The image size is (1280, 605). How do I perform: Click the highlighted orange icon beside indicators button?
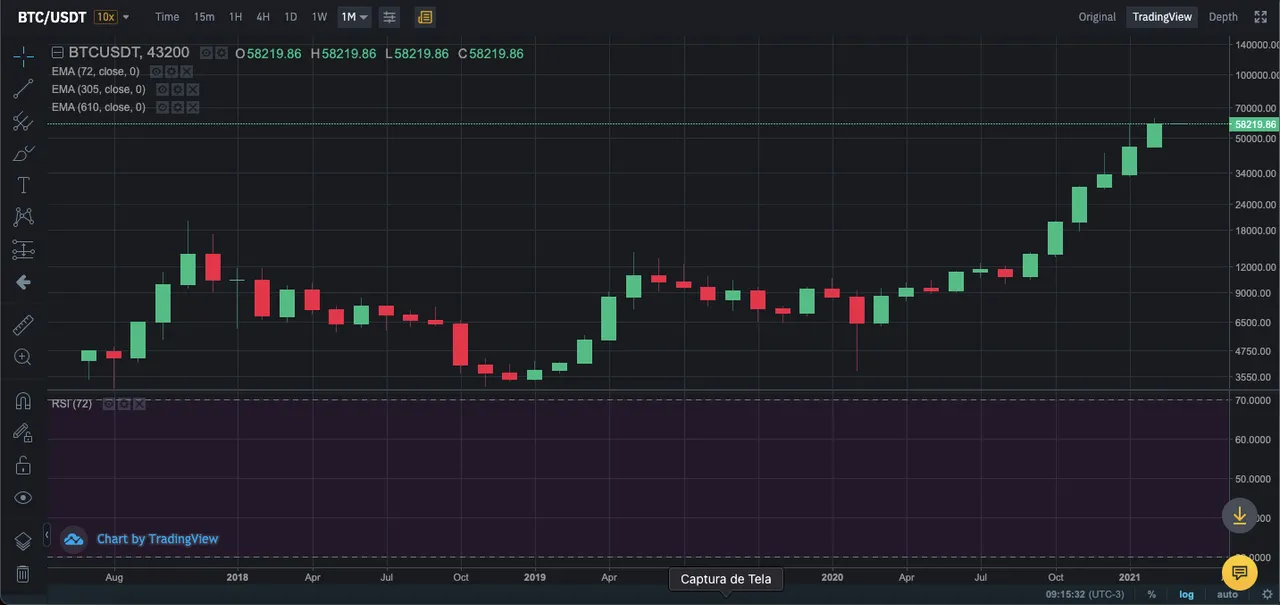click(425, 17)
